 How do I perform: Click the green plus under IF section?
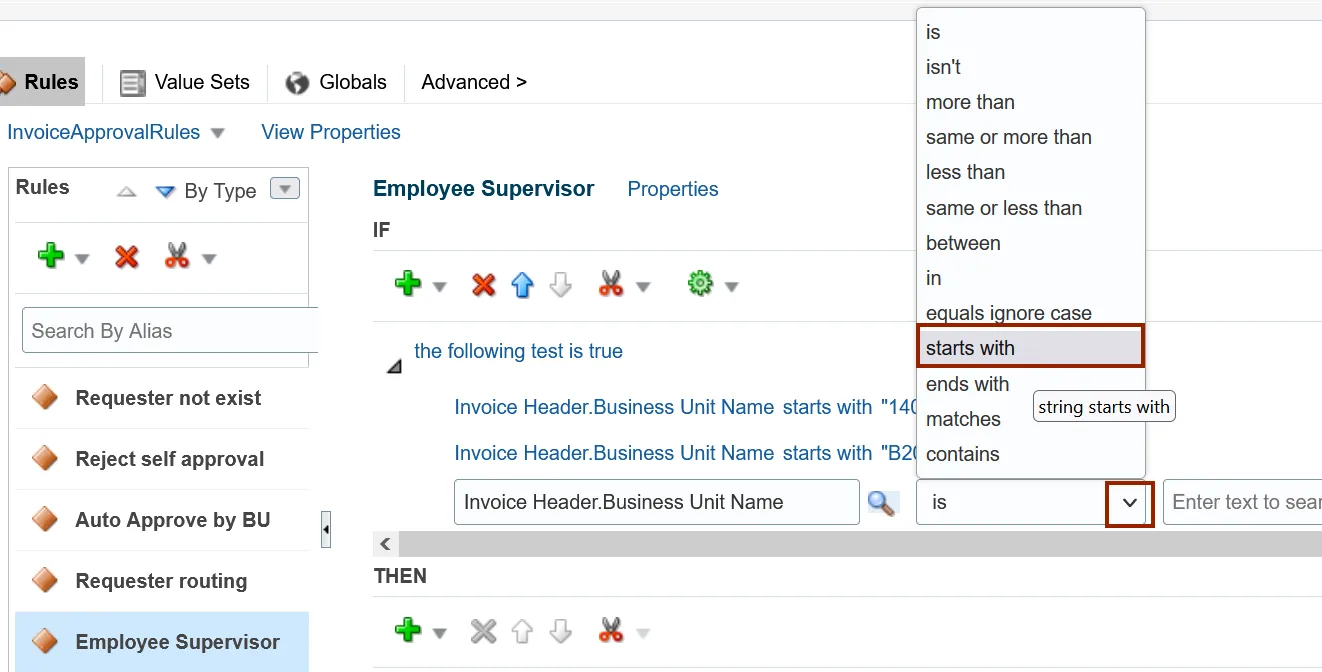[x=408, y=285]
